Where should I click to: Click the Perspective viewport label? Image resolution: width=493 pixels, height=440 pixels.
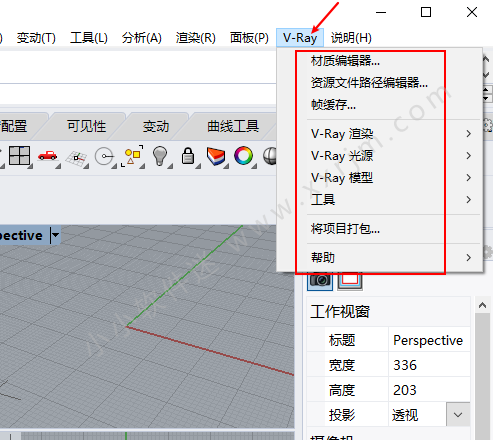(x=21, y=235)
